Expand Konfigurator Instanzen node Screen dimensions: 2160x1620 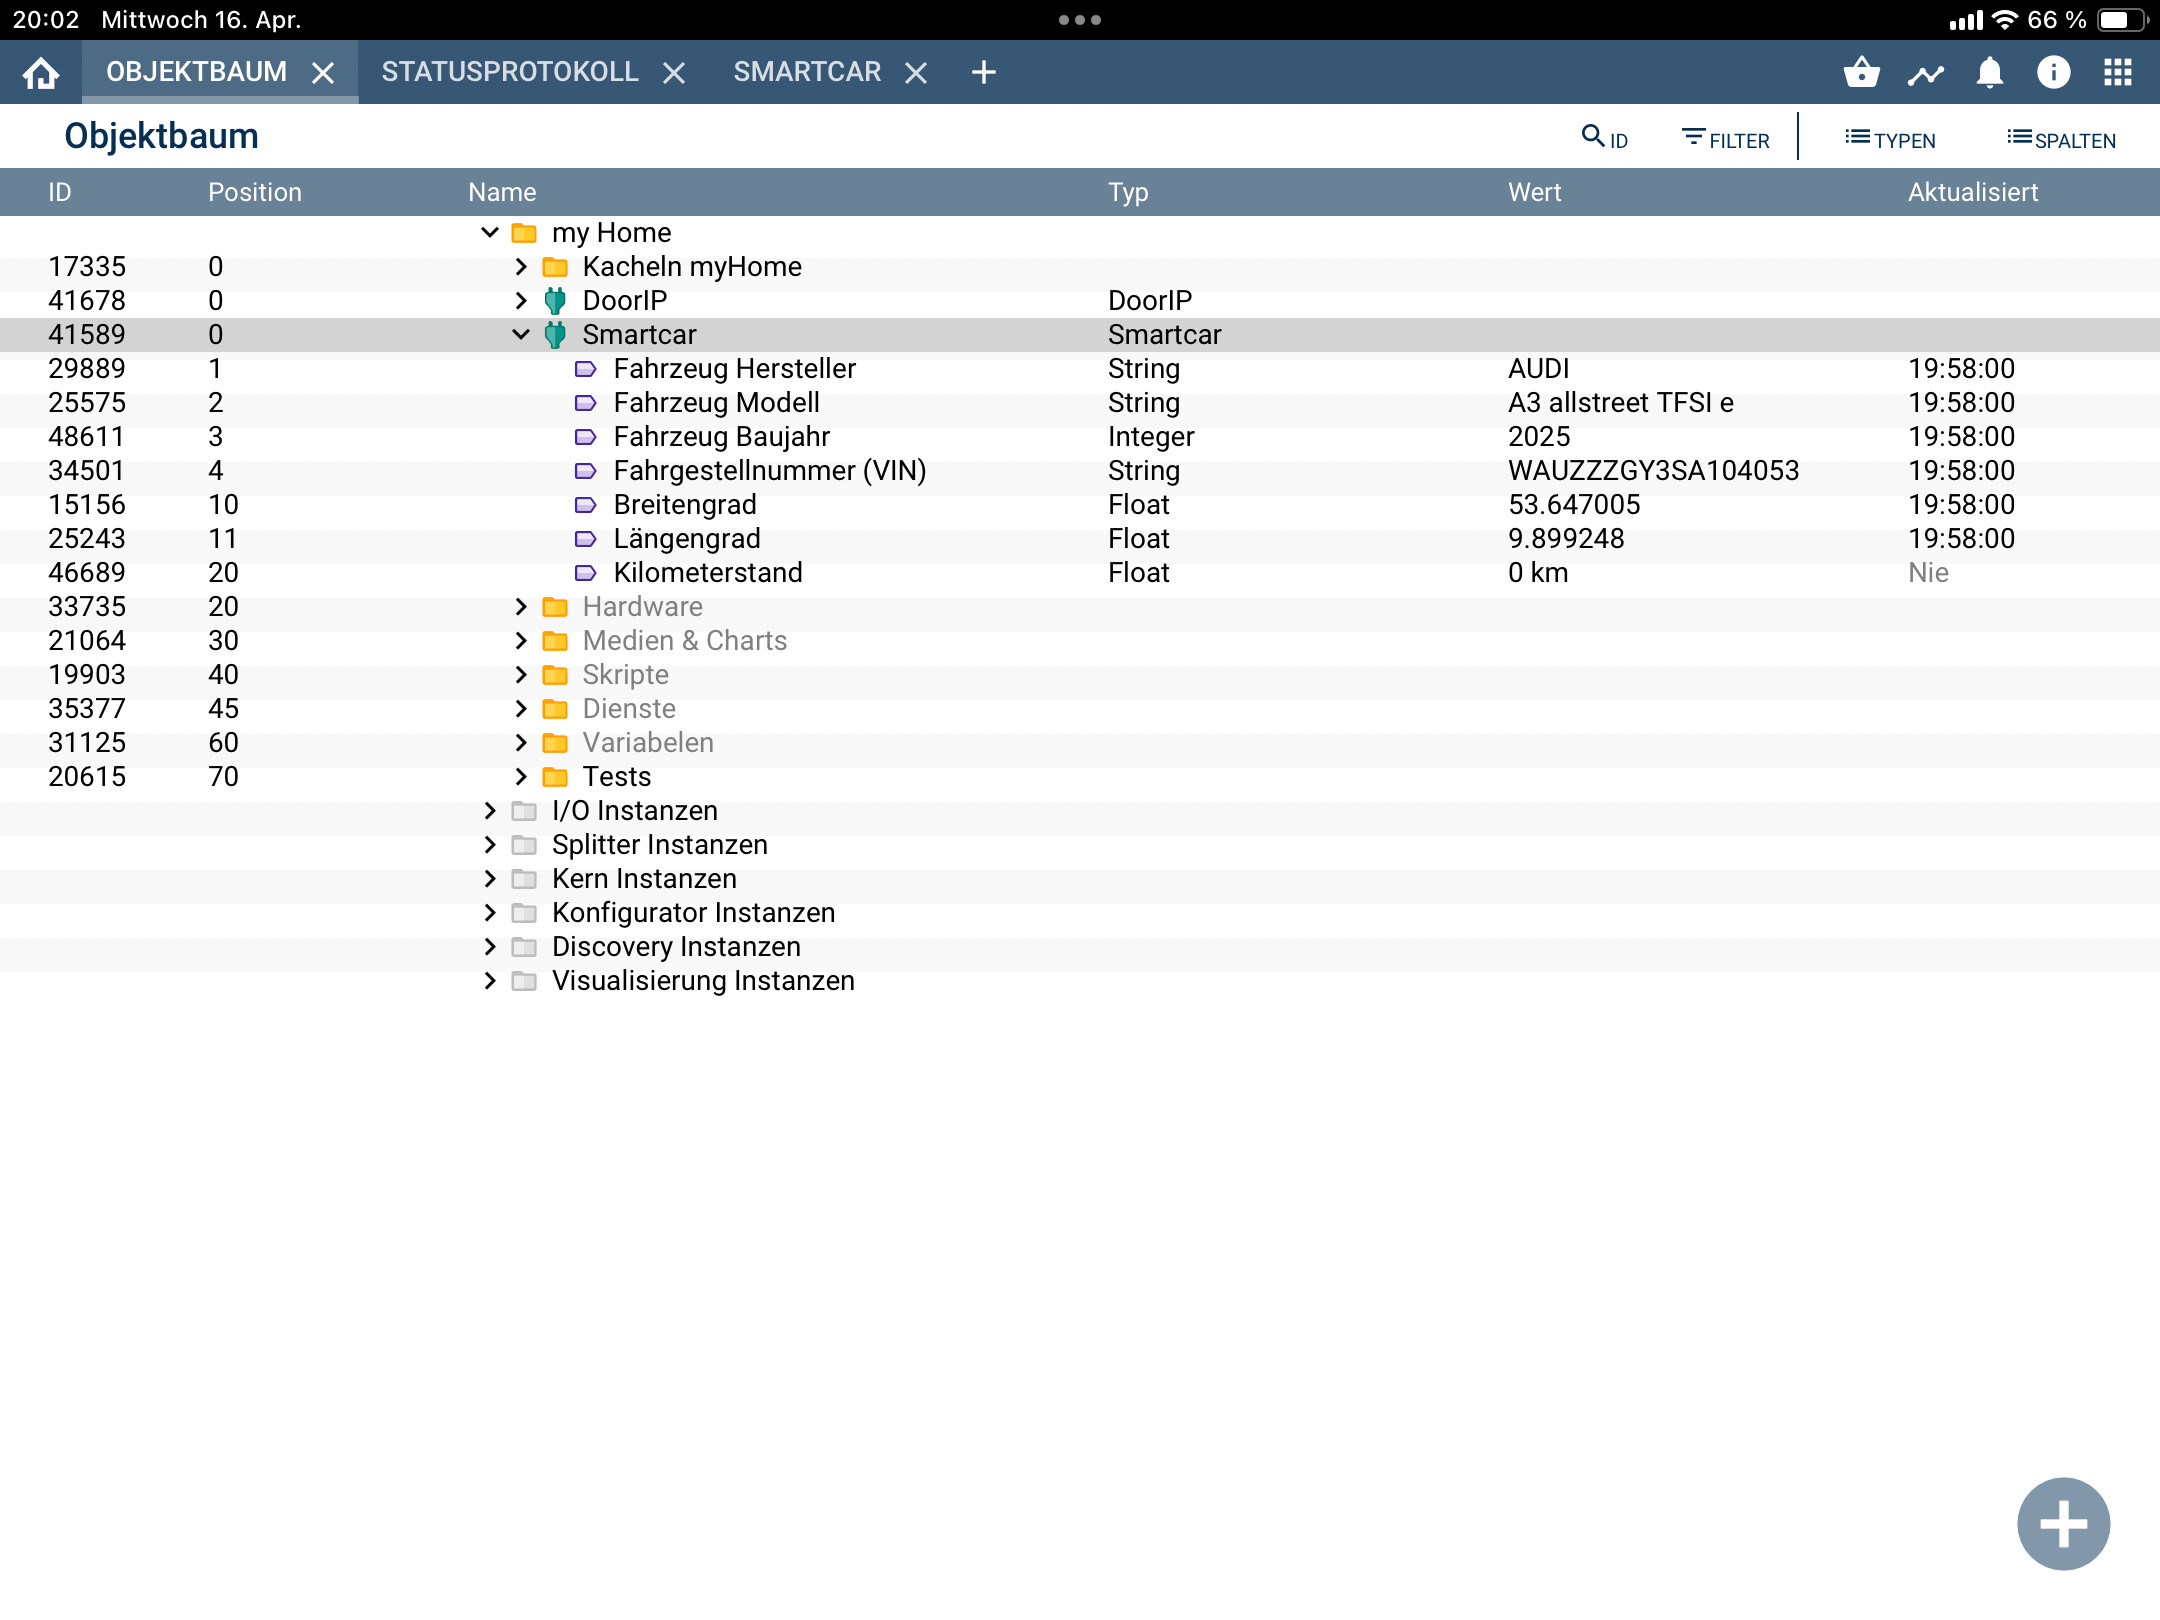coord(490,912)
